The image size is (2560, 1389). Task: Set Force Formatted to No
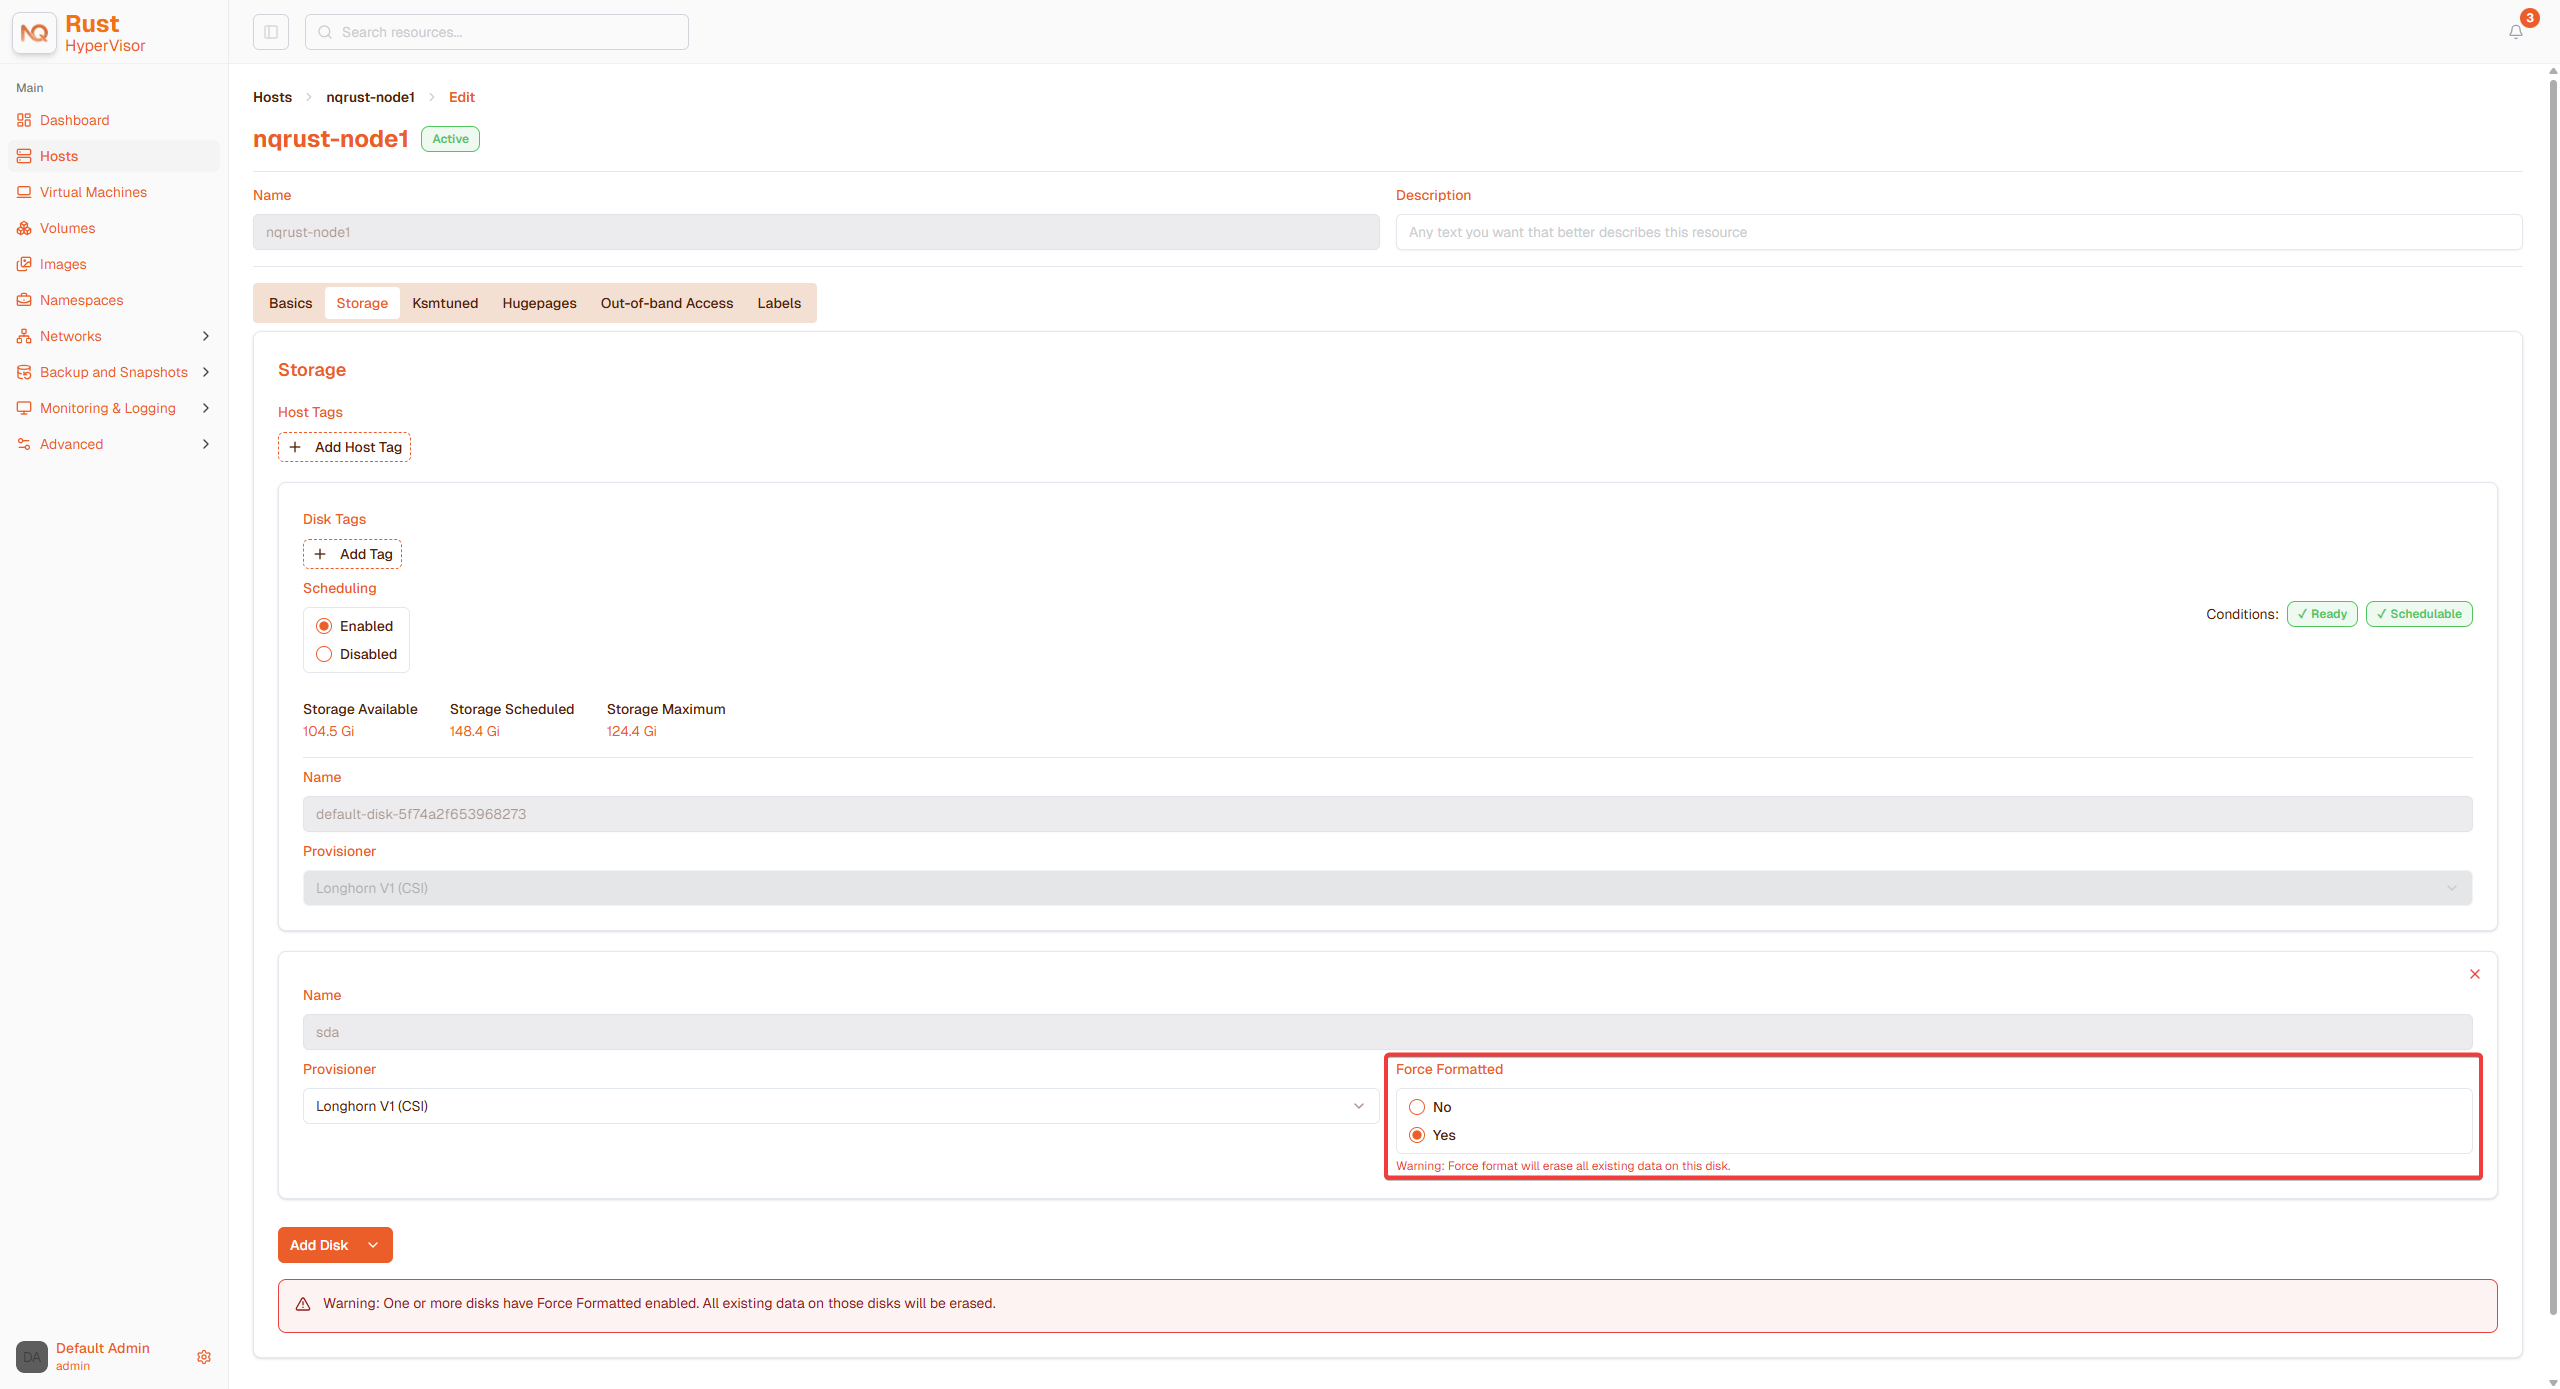(x=1417, y=1107)
